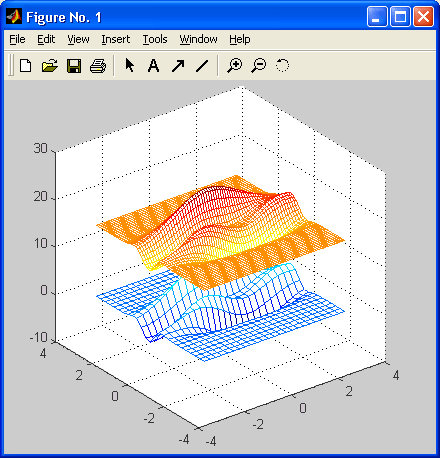Pick the Insert Arrow tool
This screenshot has width=440, height=458.
(178, 65)
